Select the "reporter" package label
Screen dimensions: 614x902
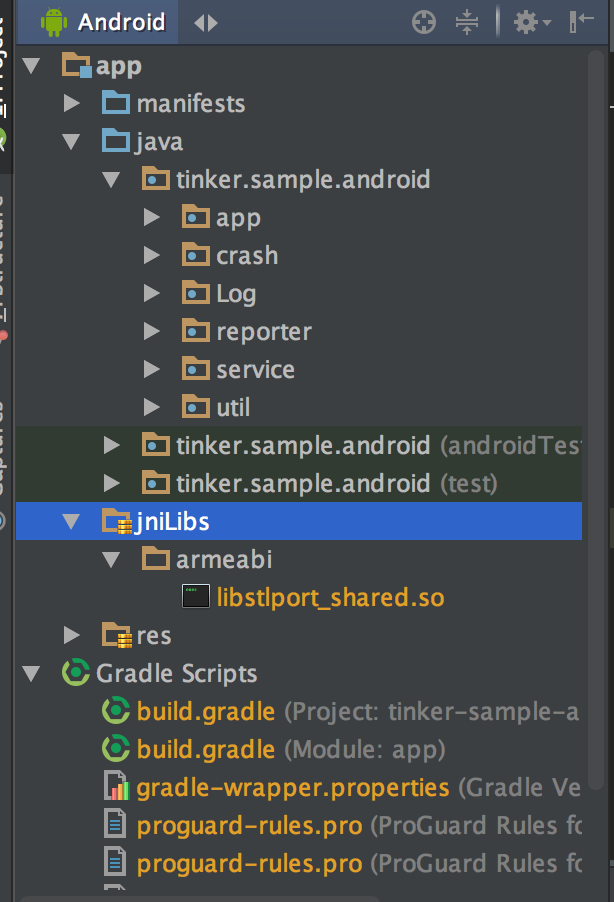point(264,332)
